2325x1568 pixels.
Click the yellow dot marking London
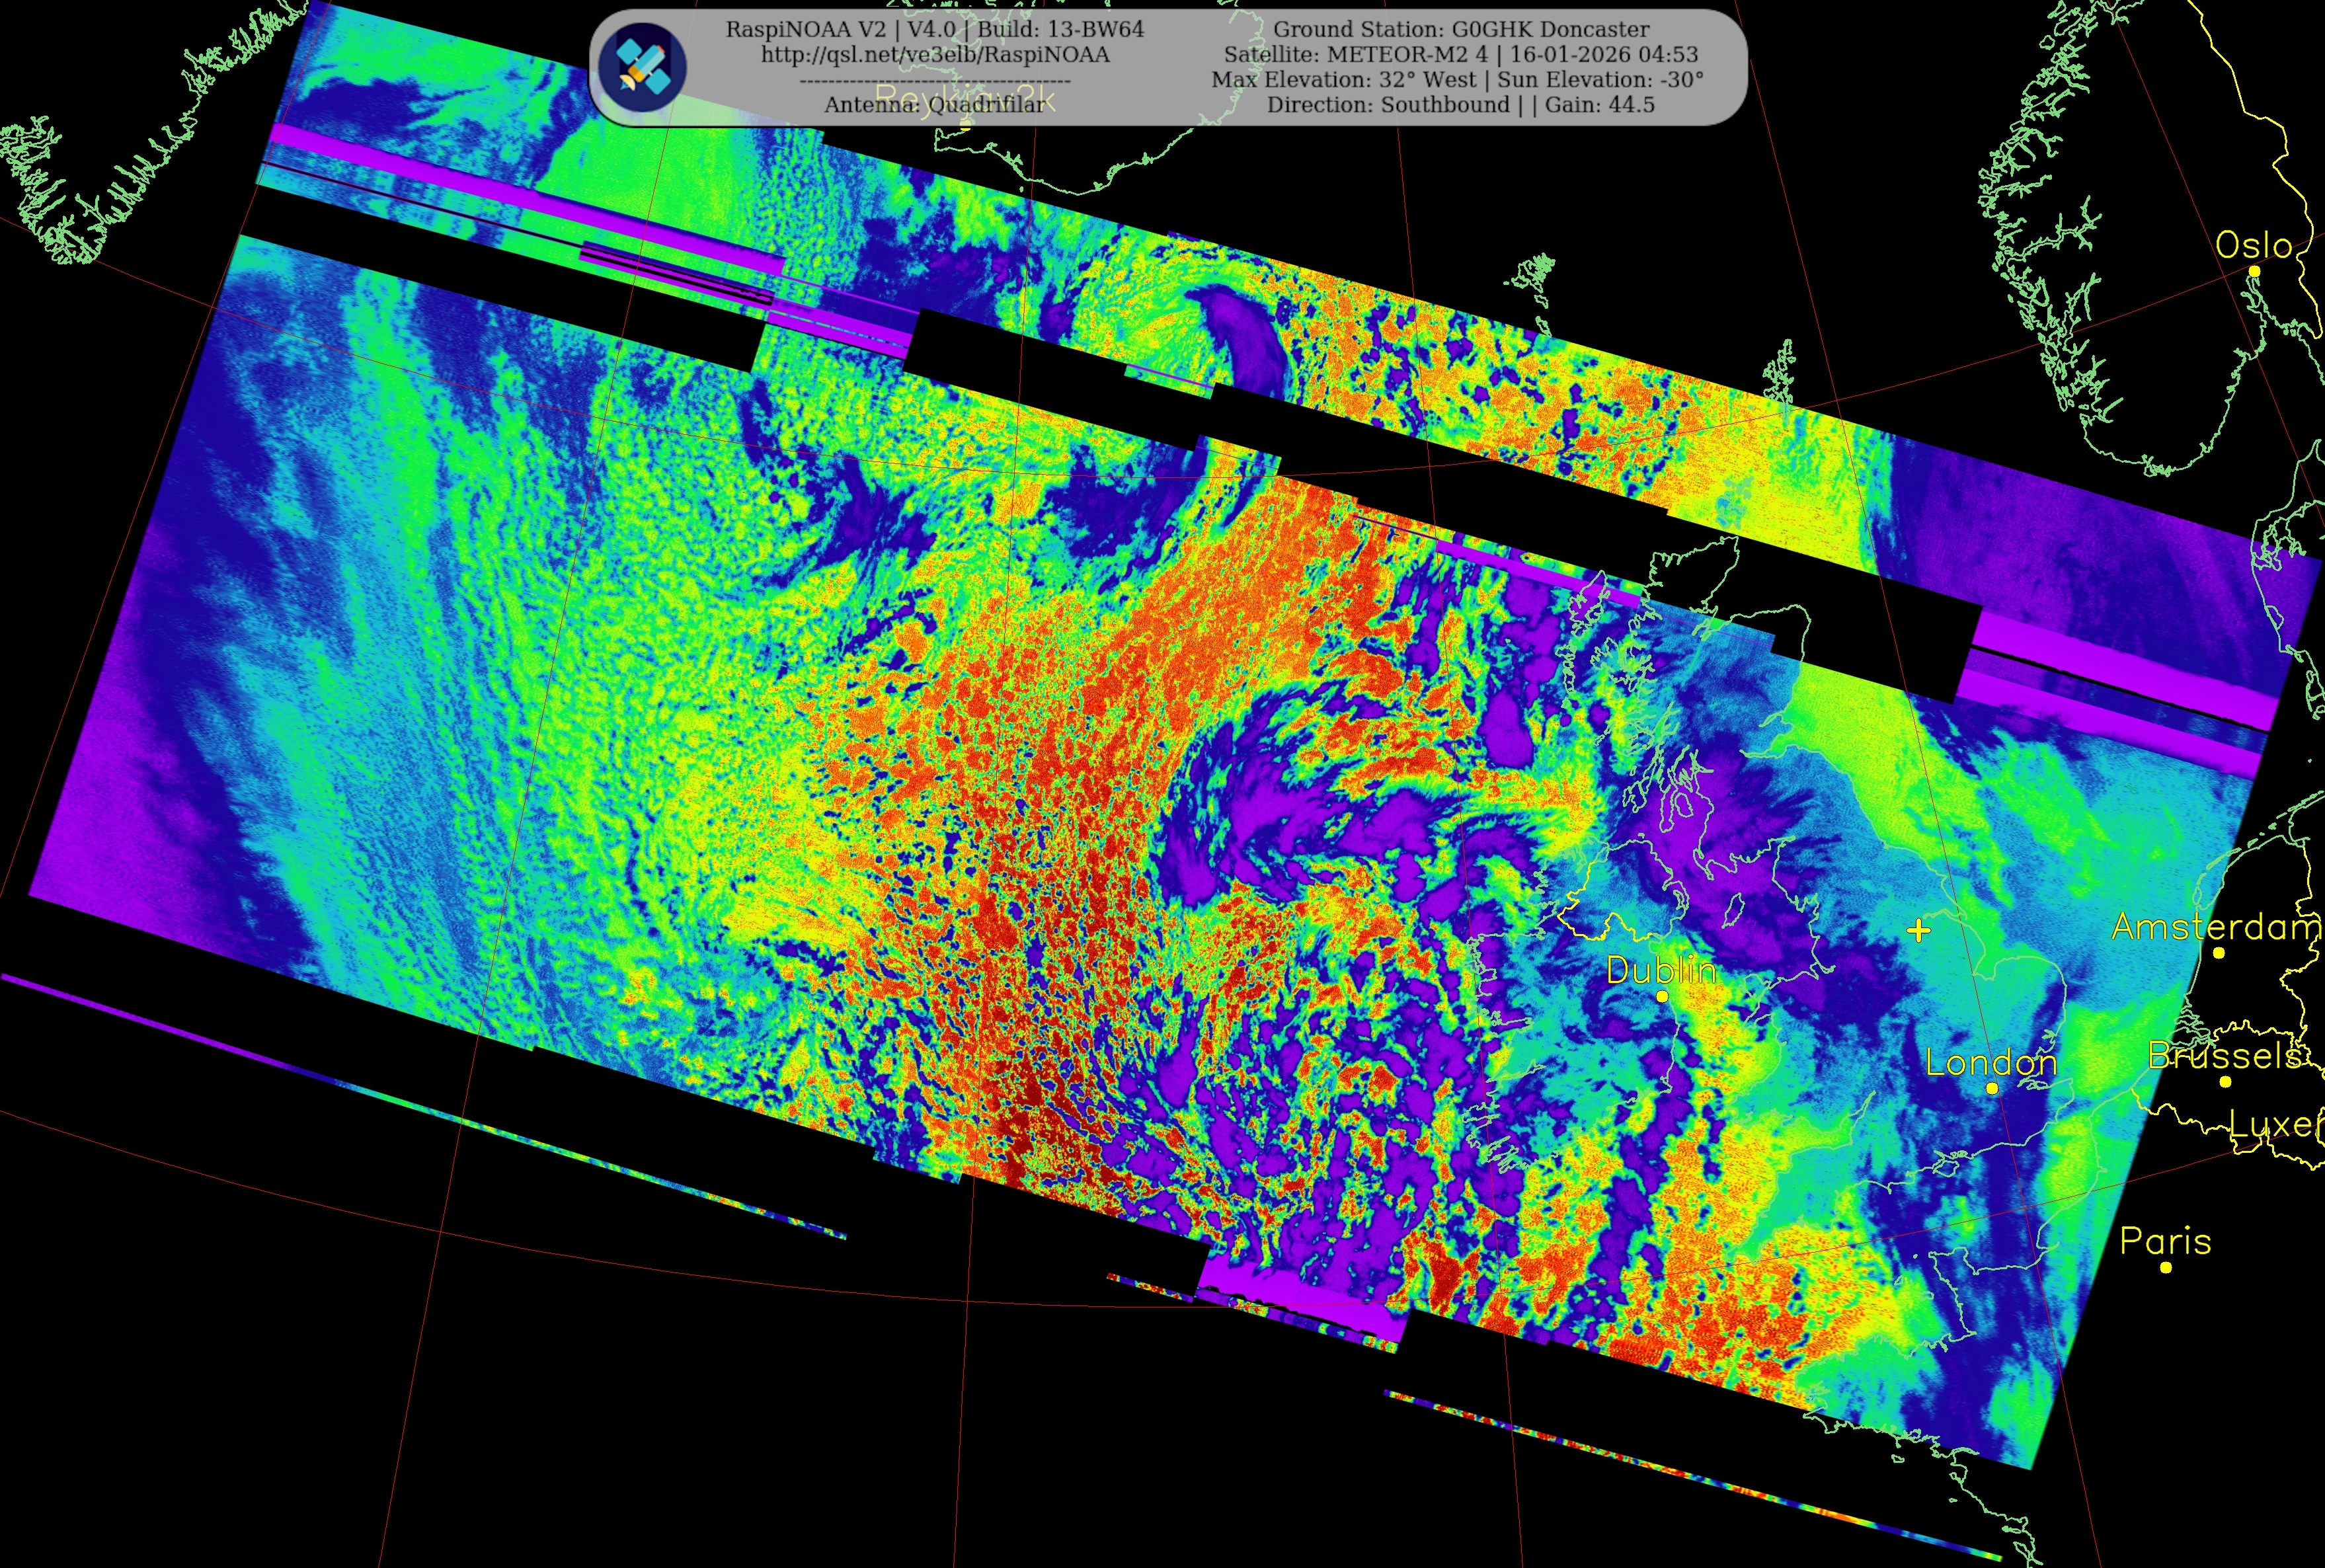1992,1088
